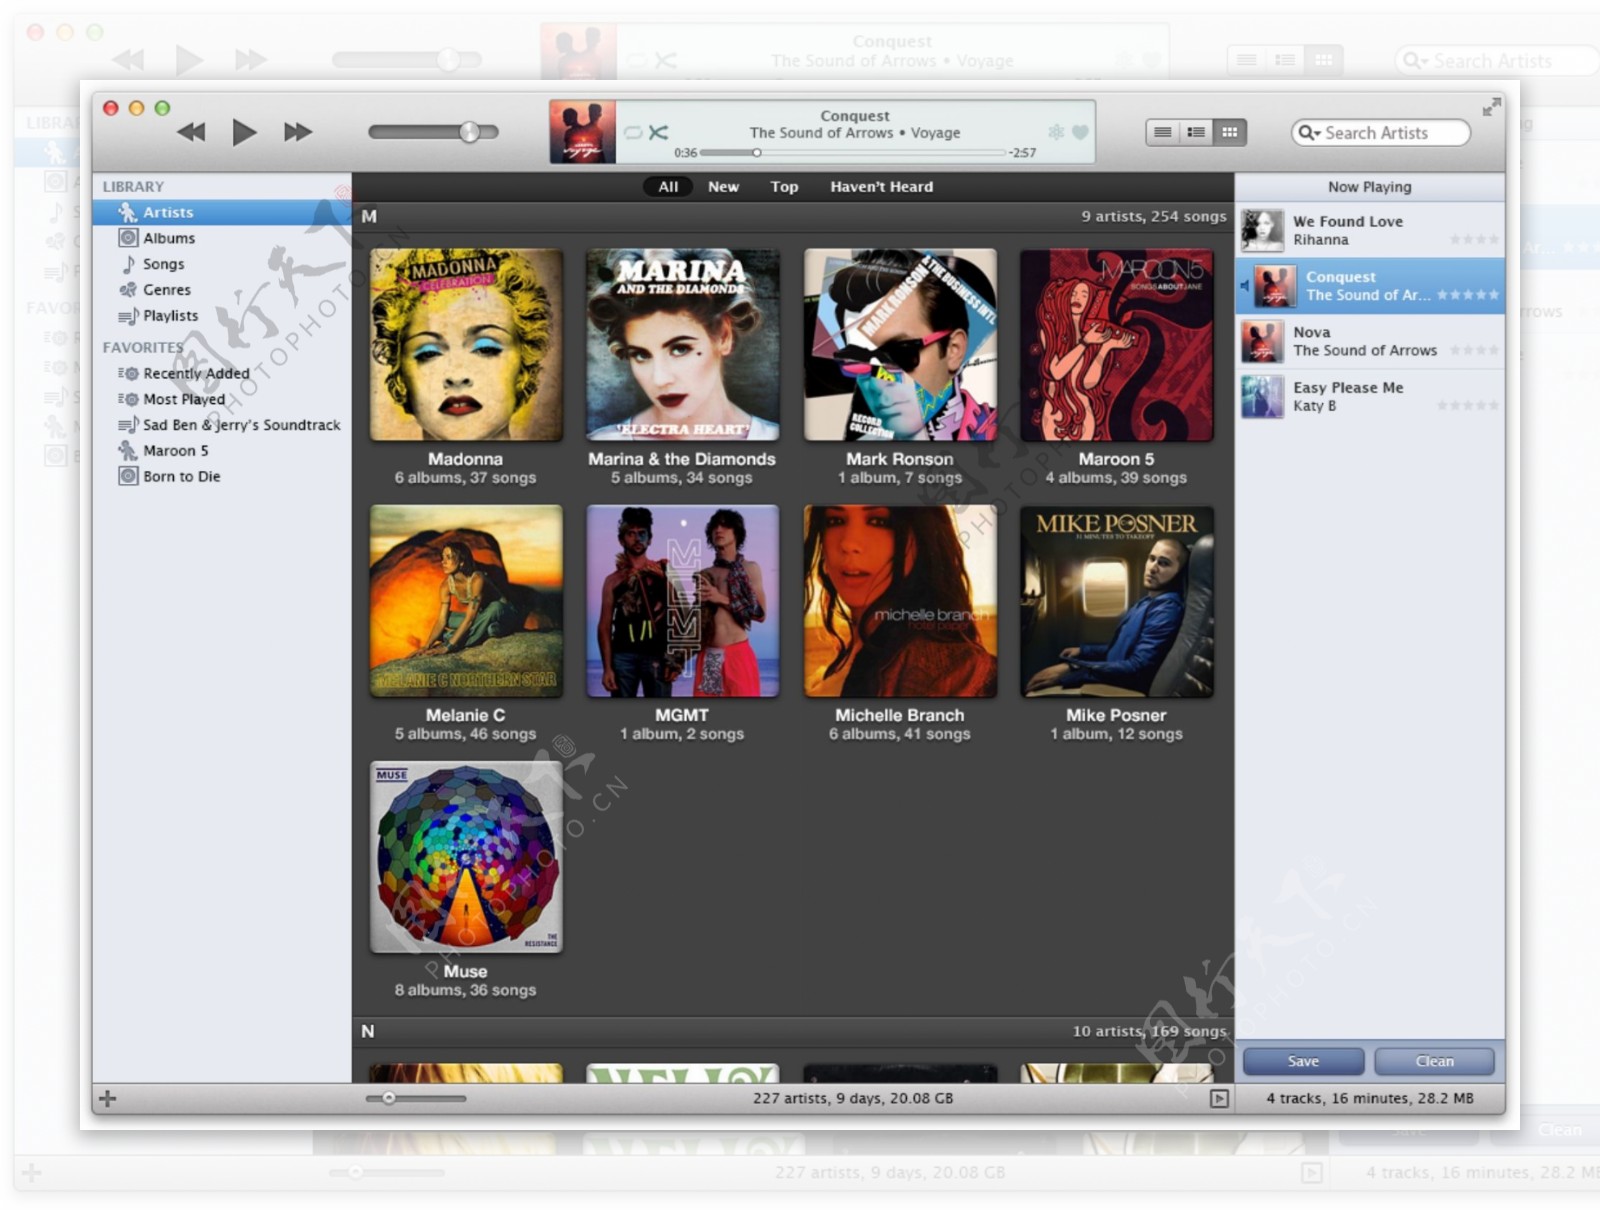This screenshot has height=1210, width=1600.
Task: Click the Madonna artist name label
Action: (x=465, y=459)
